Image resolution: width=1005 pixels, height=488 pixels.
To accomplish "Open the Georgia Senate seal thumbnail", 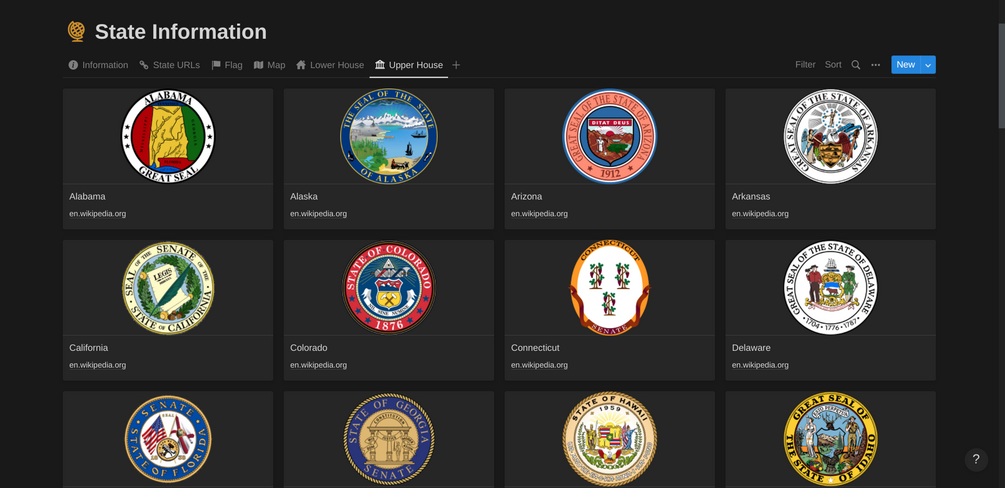I will click(389, 439).
